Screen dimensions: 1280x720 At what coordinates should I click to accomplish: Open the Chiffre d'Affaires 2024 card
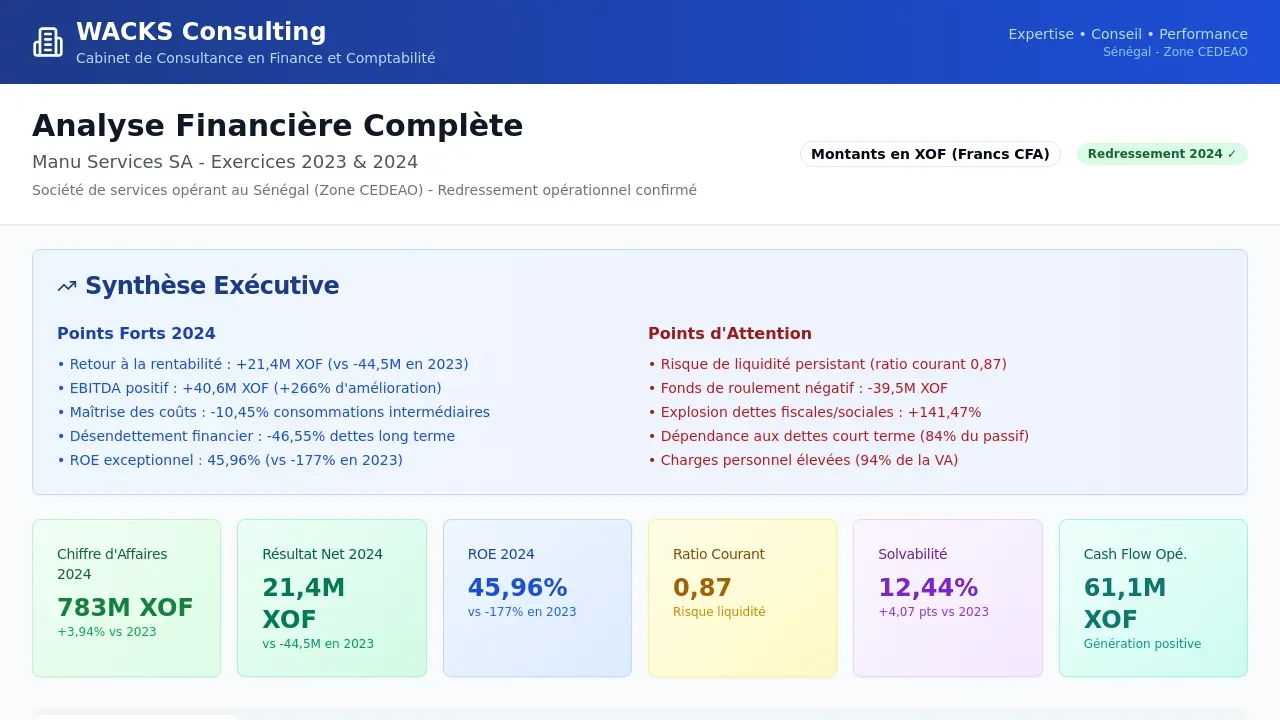(126, 598)
